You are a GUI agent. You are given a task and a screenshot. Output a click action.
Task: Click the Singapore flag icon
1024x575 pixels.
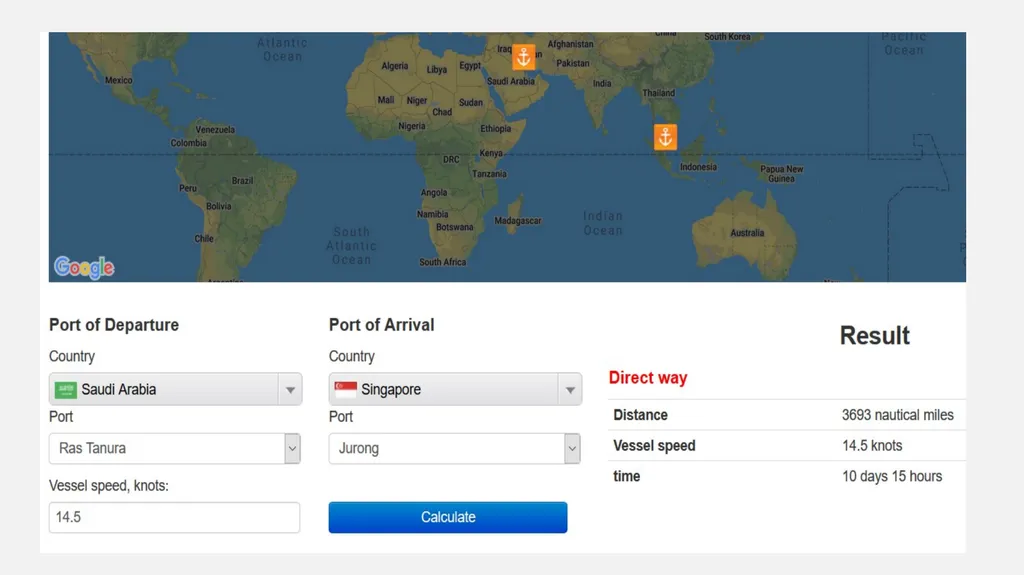(345, 390)
